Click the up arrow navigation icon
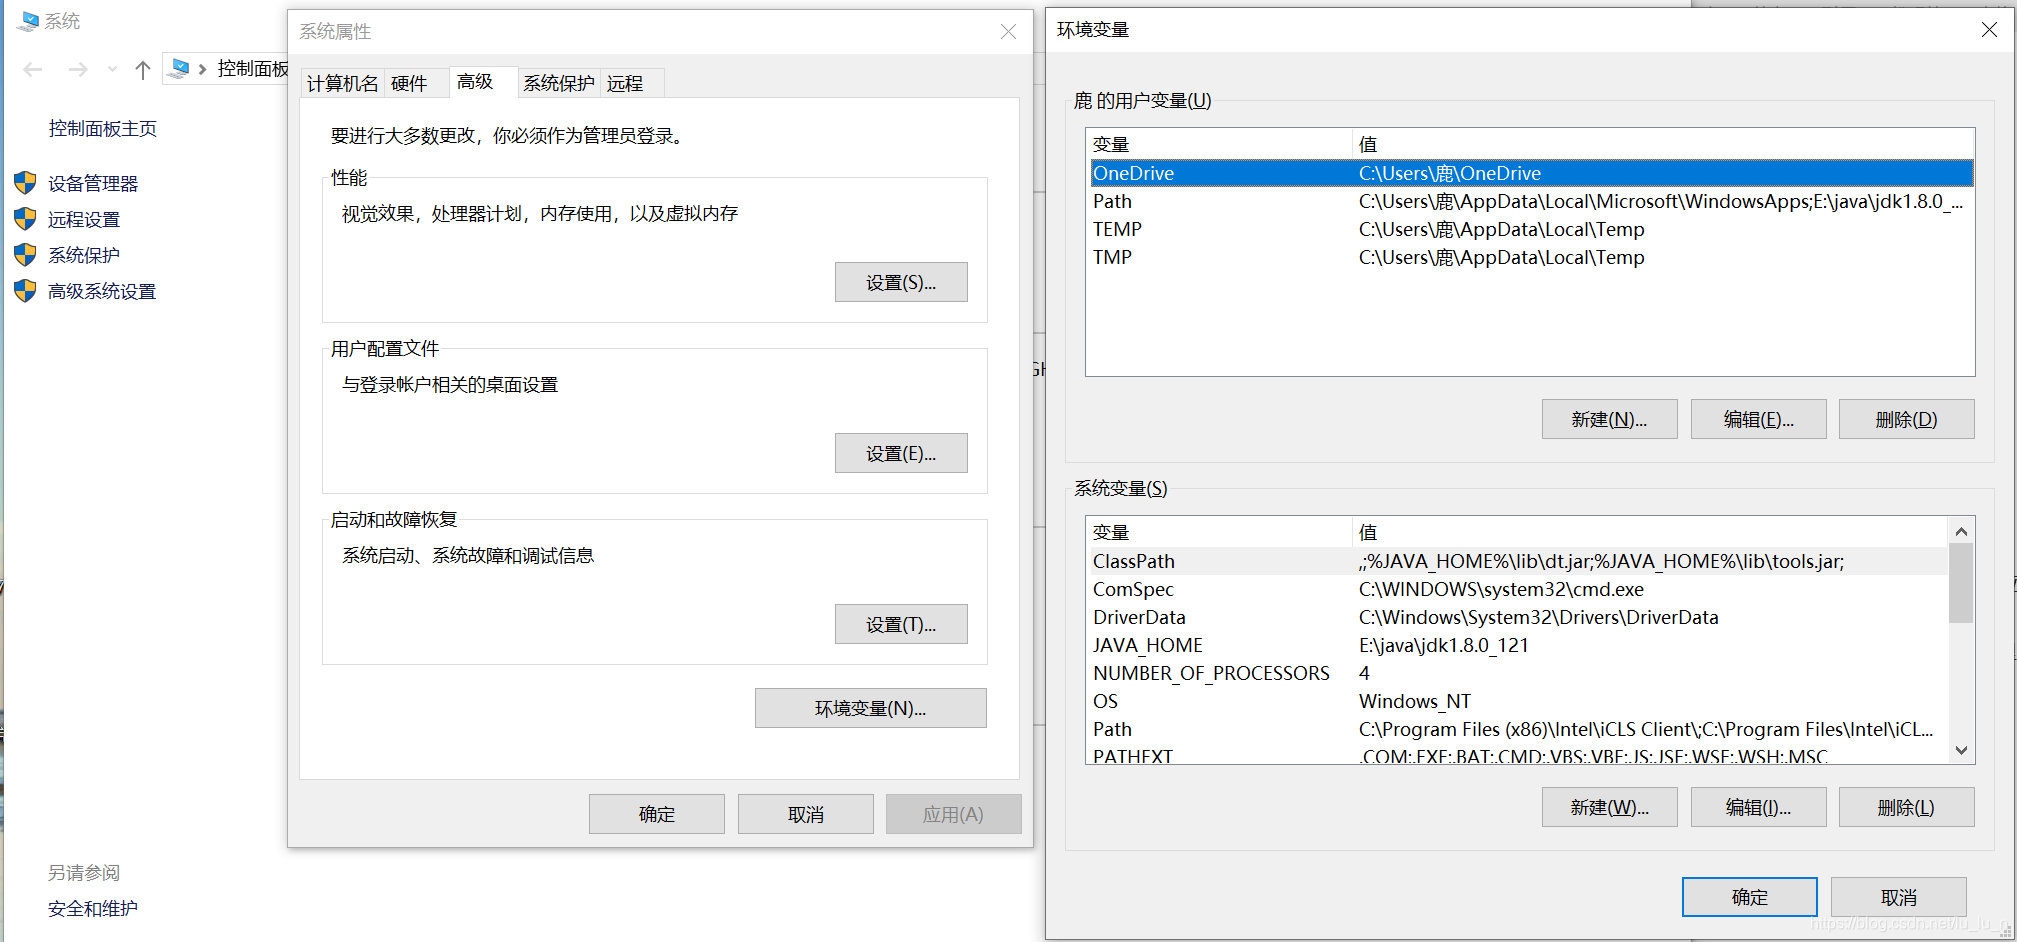The image size is (2017, 942). 143,69
